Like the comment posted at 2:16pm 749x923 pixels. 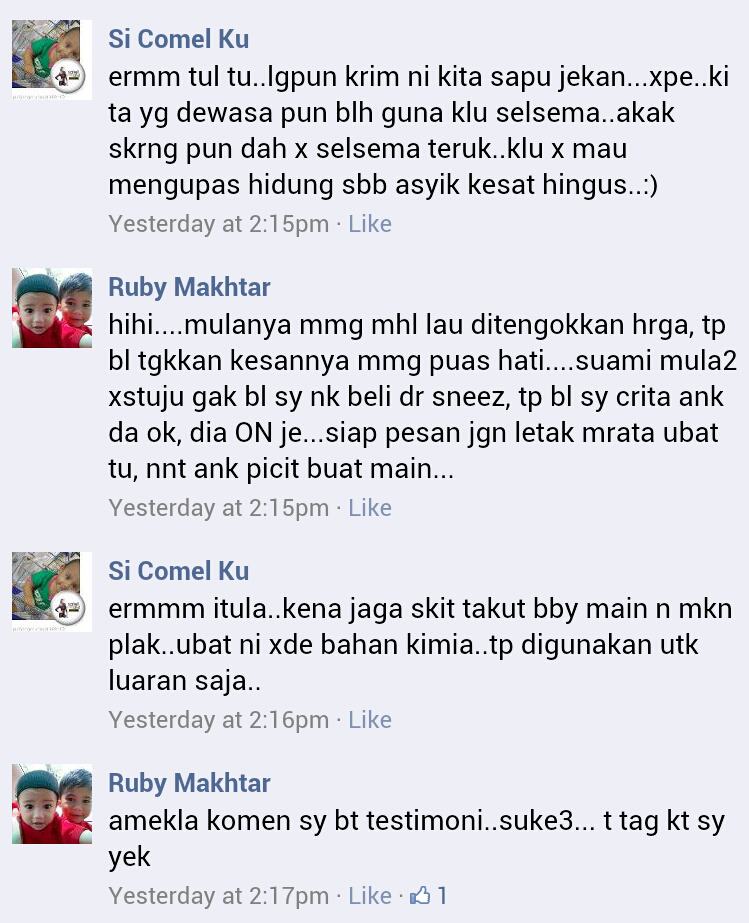(370, 719)
